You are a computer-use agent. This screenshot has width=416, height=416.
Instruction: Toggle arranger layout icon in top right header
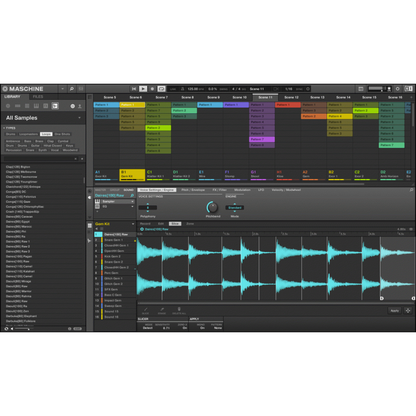(x=361, y=89)
